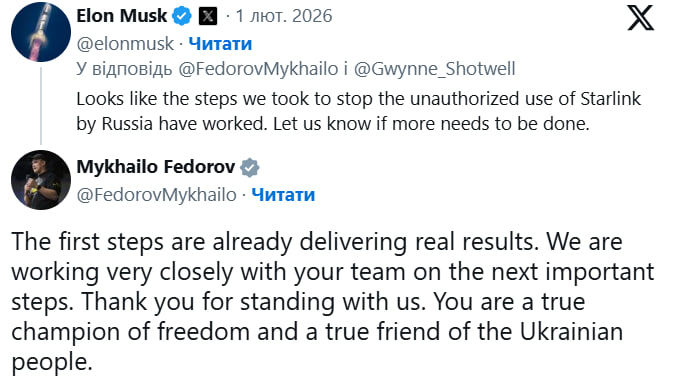
Task: Open Fedorov's reply text about first steps
Action: coord(332,301)
